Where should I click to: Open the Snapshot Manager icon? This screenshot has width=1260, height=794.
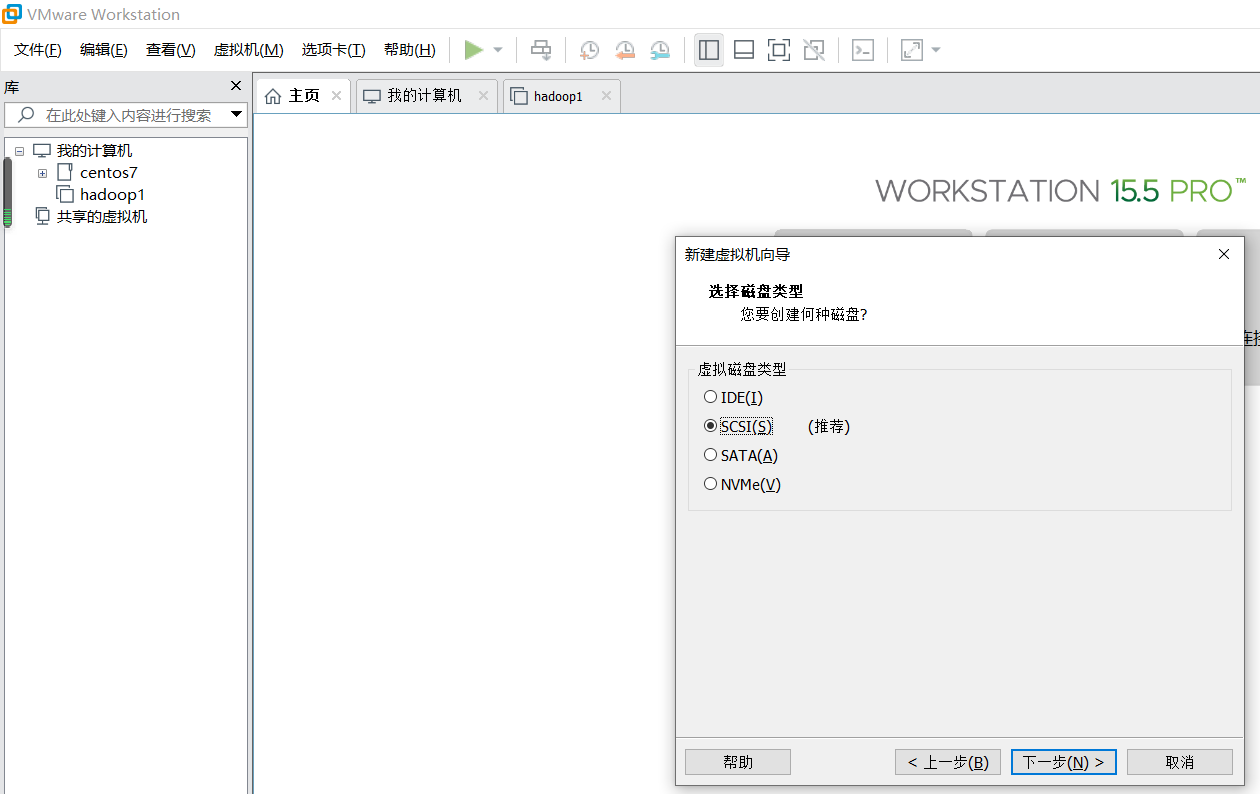pyautogui.click(x=660, y=50)
